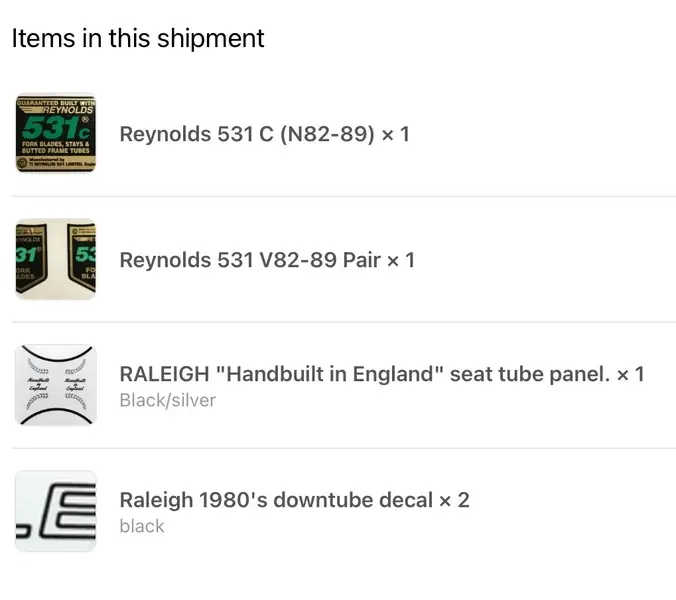Click the green 531c logo in first thumbnail
The height and width of the screenshot is (600, 676).
point(56,128)
